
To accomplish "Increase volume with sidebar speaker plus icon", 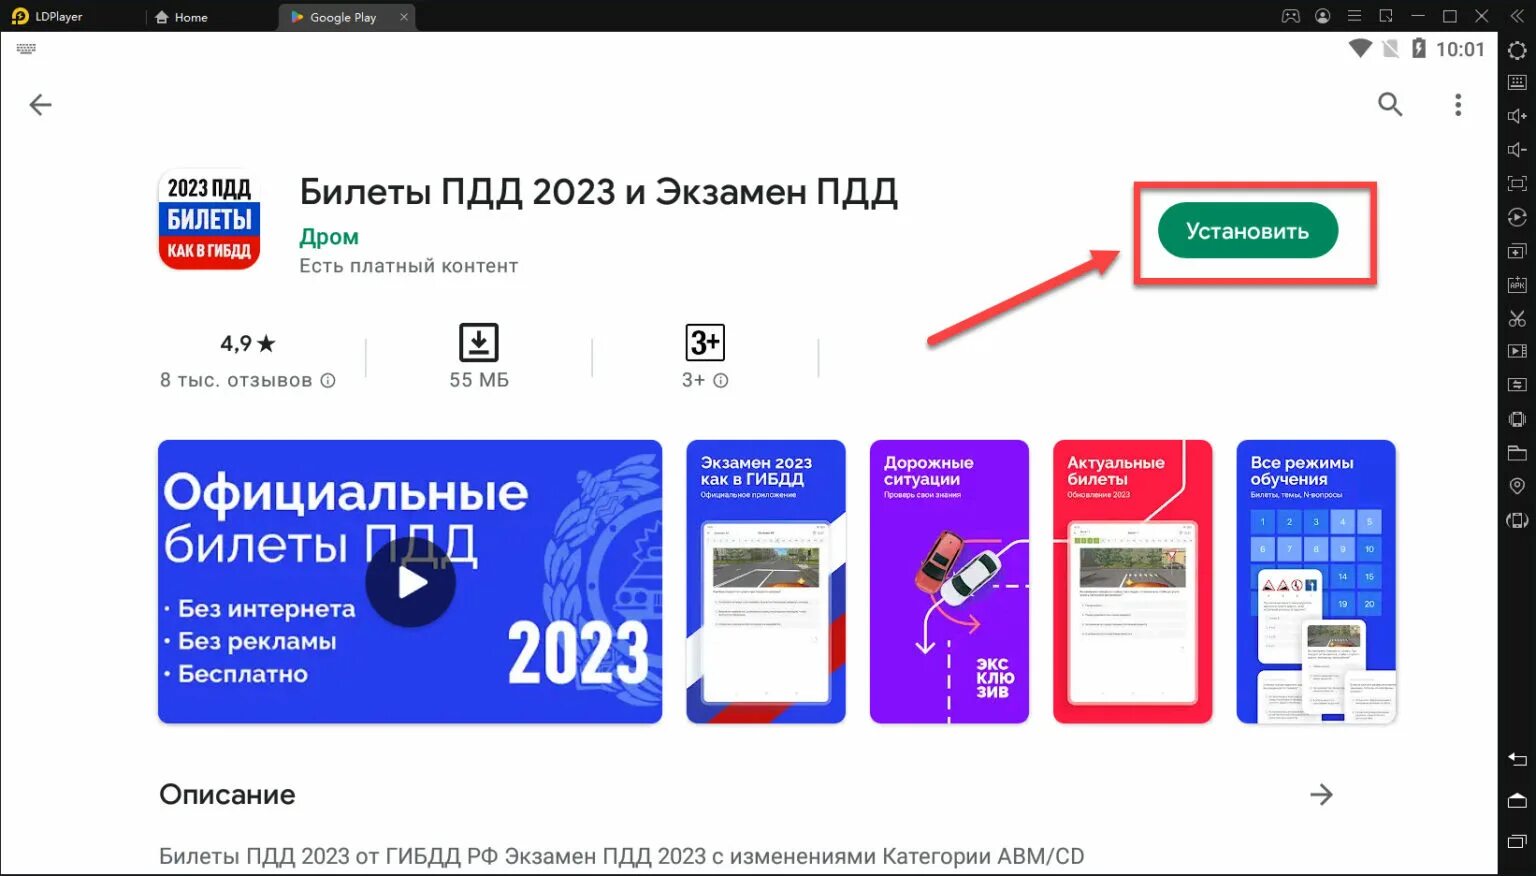I will point(1517,116).
